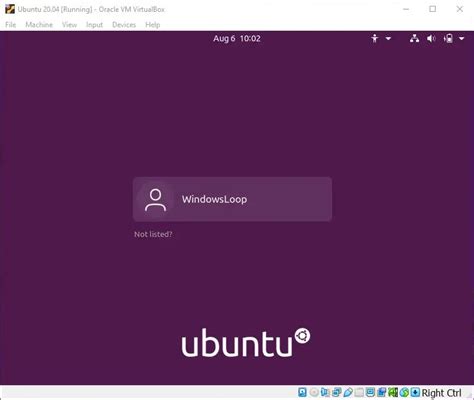
Task: Expand the system menu arrow at top right
Action: tap(462, 39)
